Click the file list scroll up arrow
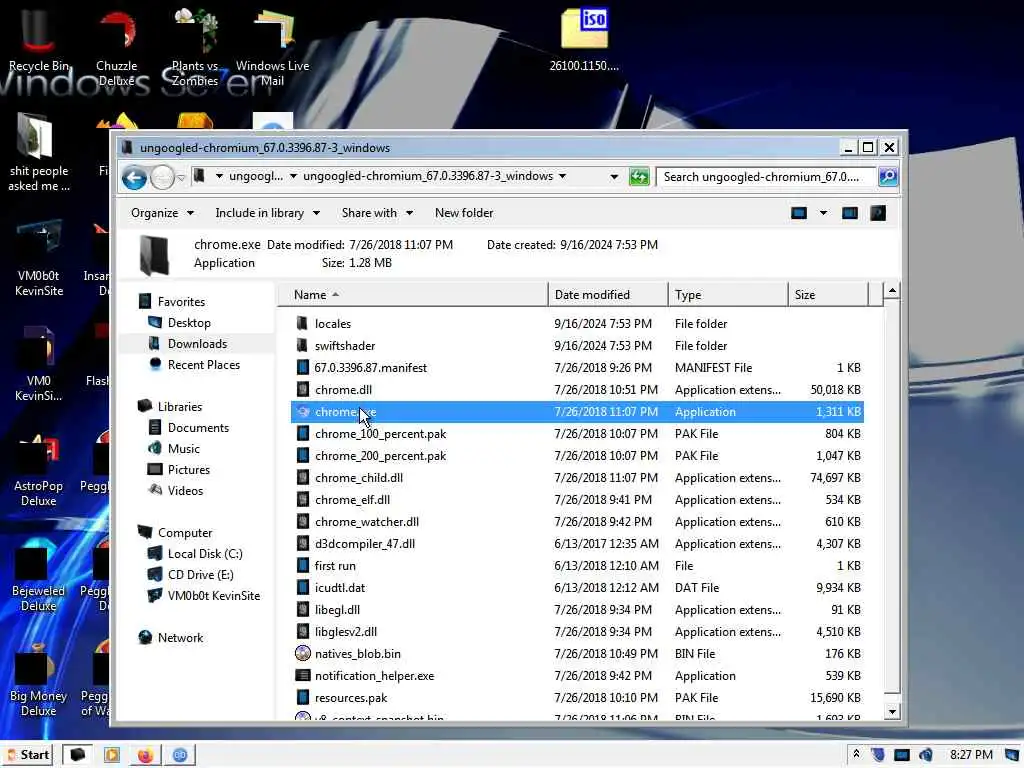Screen dimensions: 1024x768 892,291
